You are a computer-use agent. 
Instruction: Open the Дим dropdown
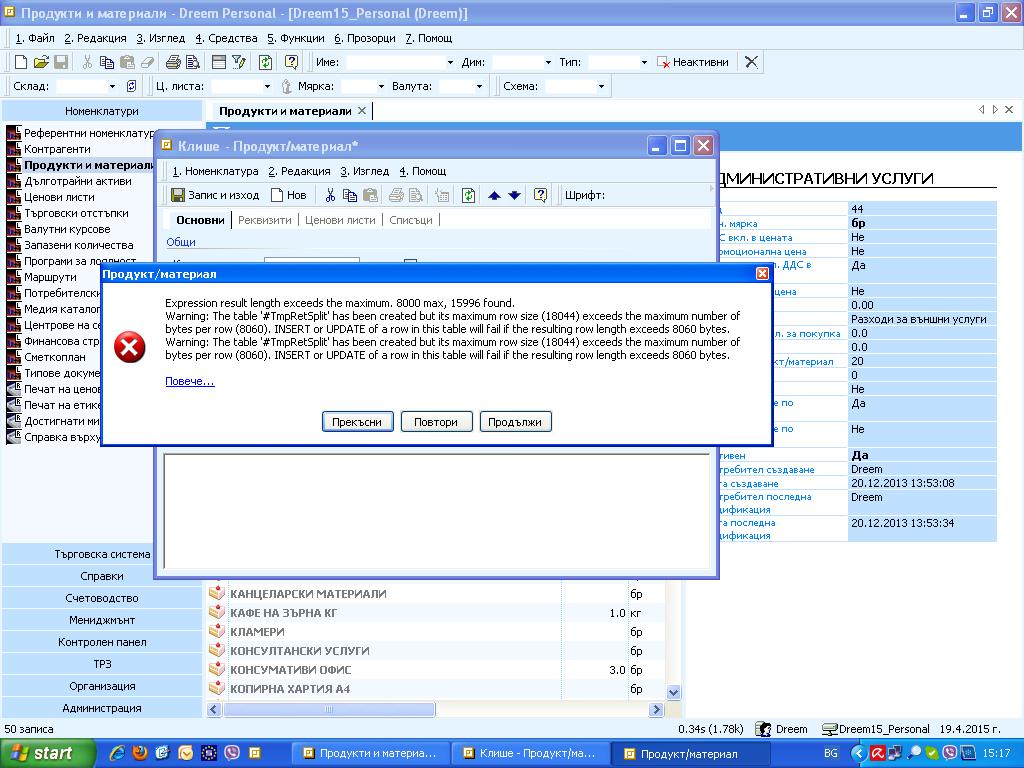click(x=548, y=62)
